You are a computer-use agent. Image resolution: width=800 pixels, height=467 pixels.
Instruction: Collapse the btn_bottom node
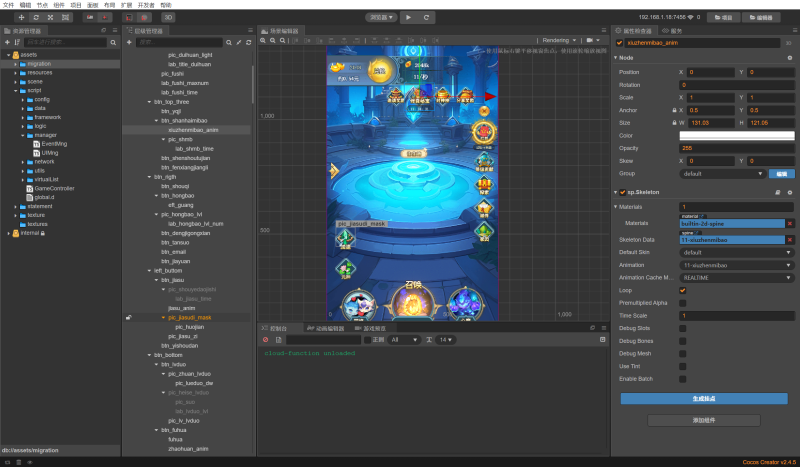click(x=149, y=355)
